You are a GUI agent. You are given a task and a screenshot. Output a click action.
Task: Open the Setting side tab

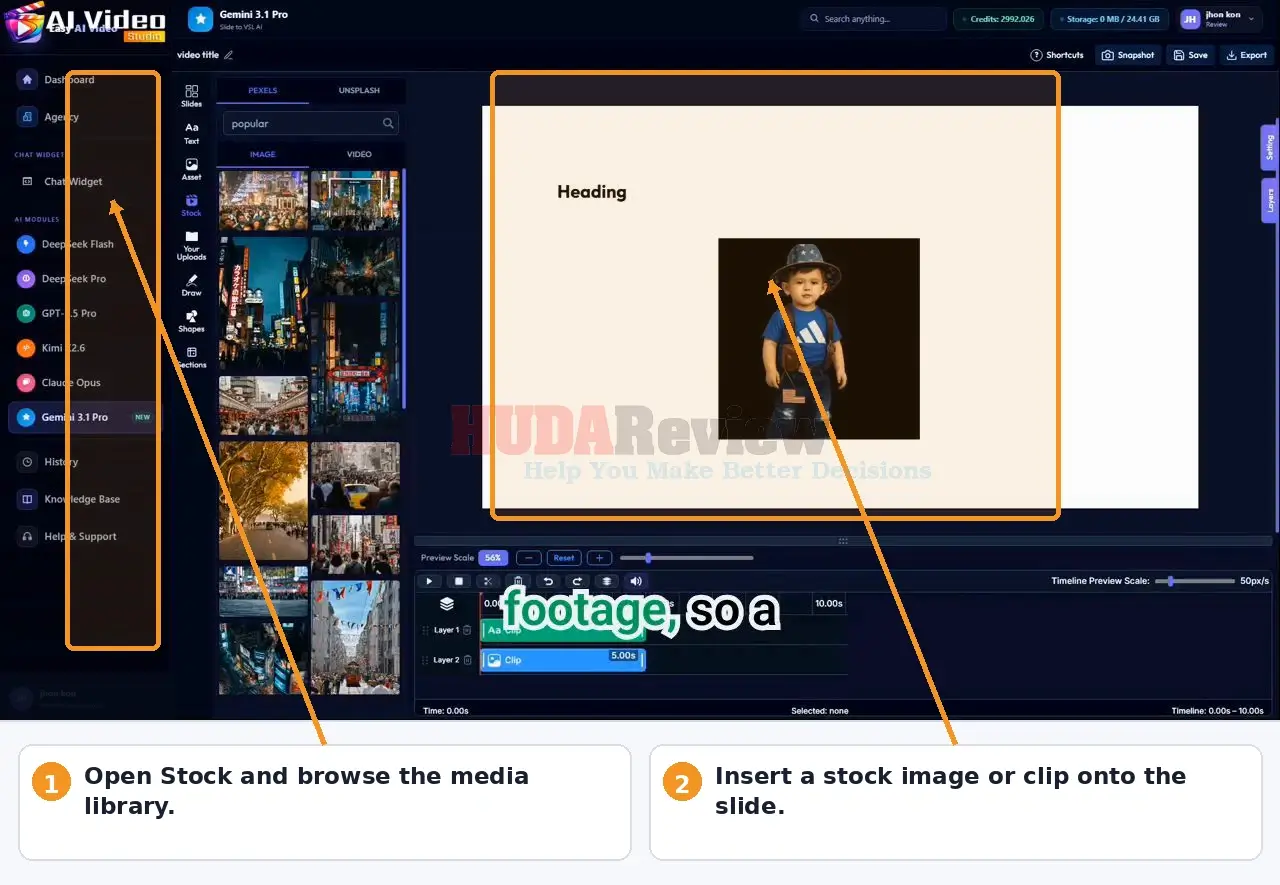click(x=1269, y=148)
